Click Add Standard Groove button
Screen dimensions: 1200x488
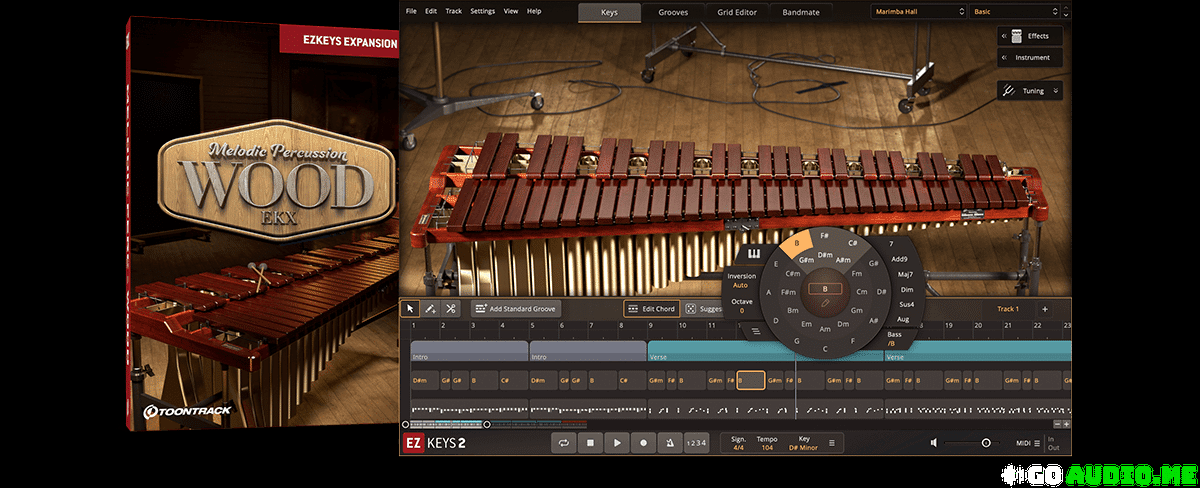(x=516, y=309)
